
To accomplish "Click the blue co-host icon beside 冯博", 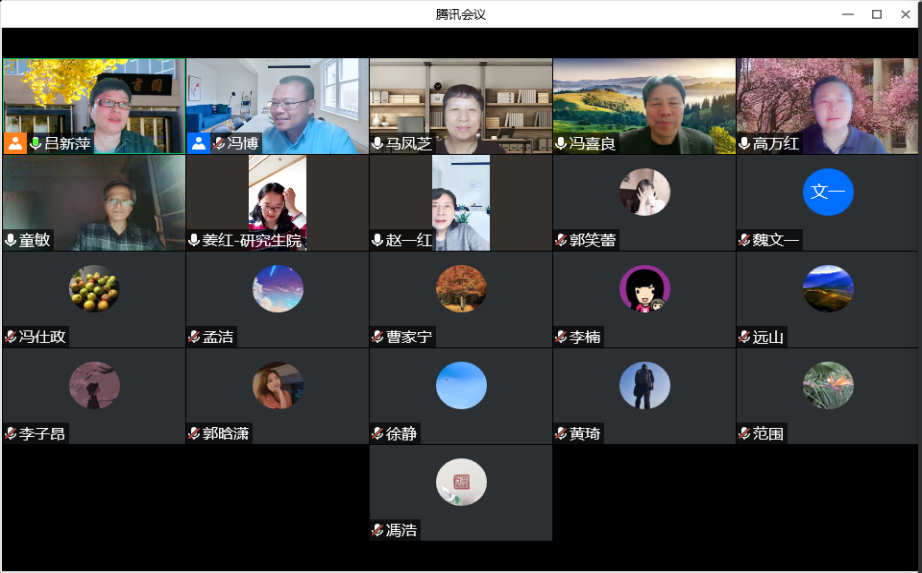I will coord(199,143).
